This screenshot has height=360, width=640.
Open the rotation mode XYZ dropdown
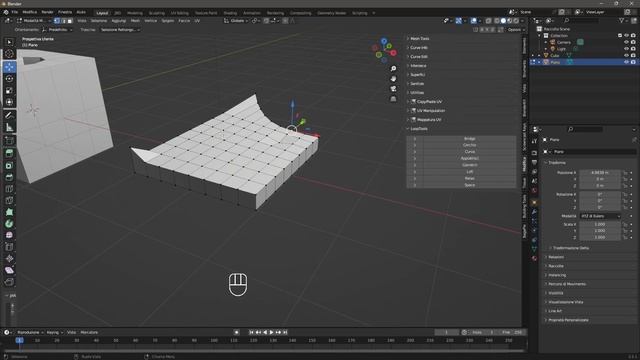(600, 216)
